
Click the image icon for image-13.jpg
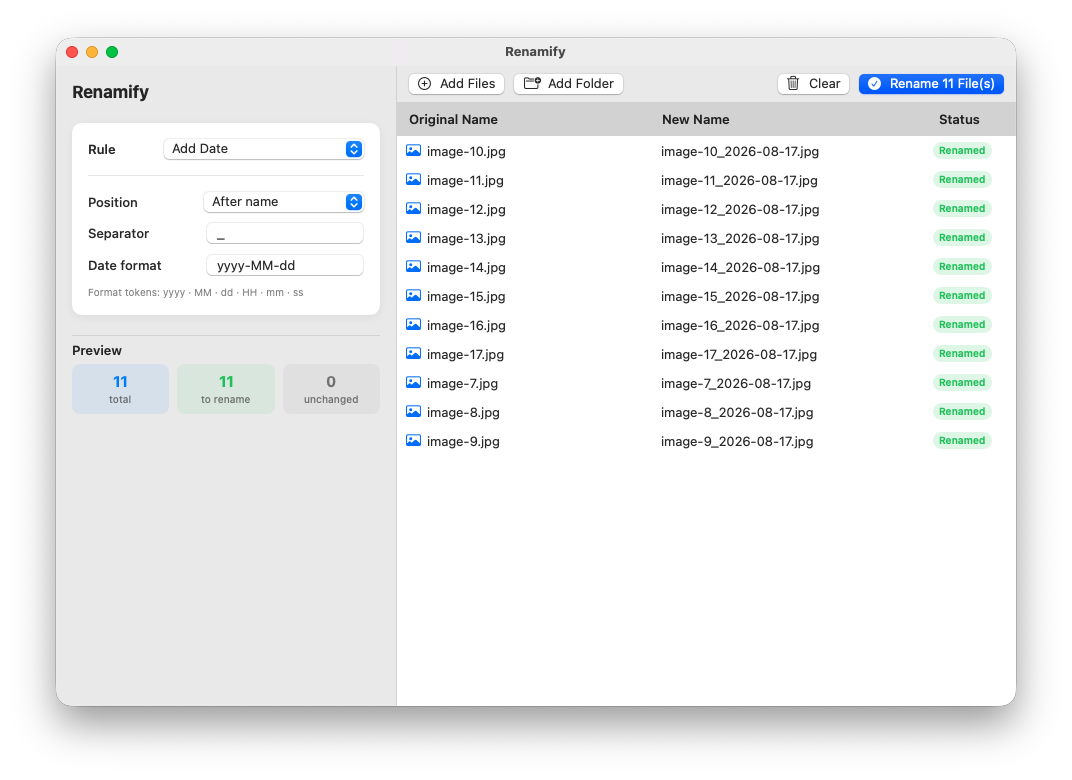414,238
